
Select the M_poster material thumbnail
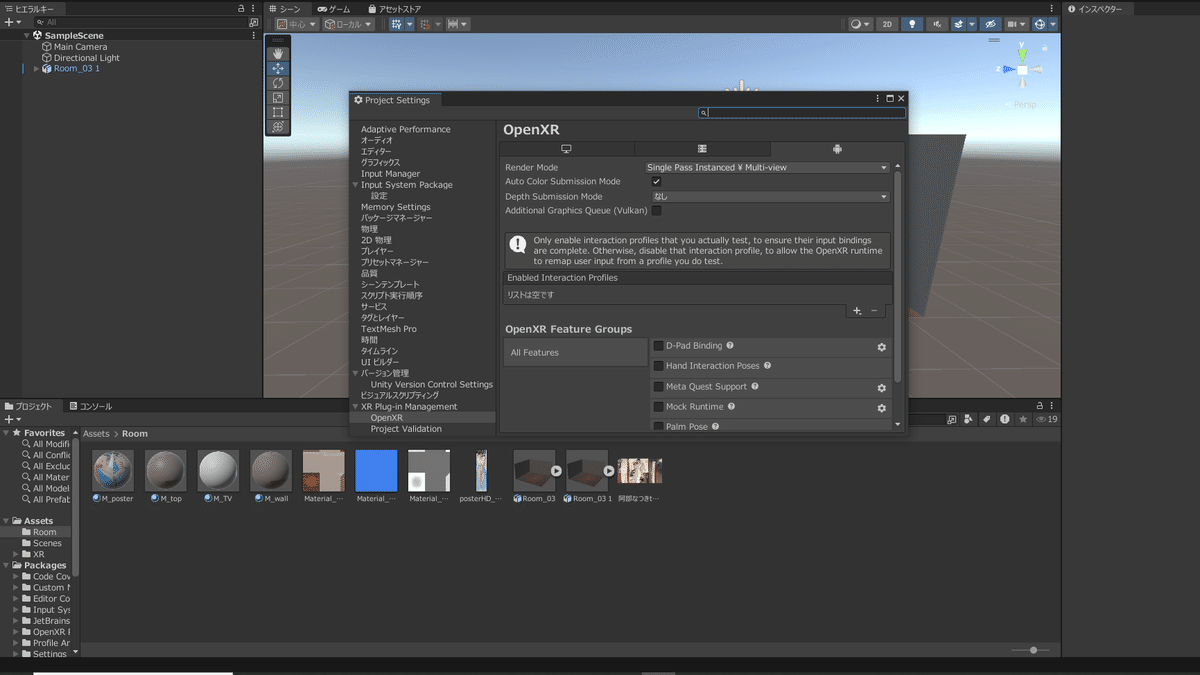pyautogui.click(x=113, y=470)
